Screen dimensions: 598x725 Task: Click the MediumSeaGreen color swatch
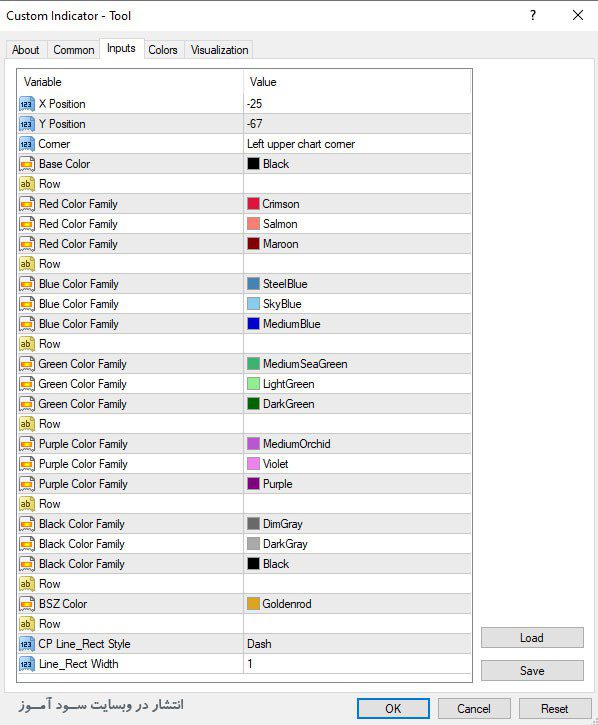253,364
